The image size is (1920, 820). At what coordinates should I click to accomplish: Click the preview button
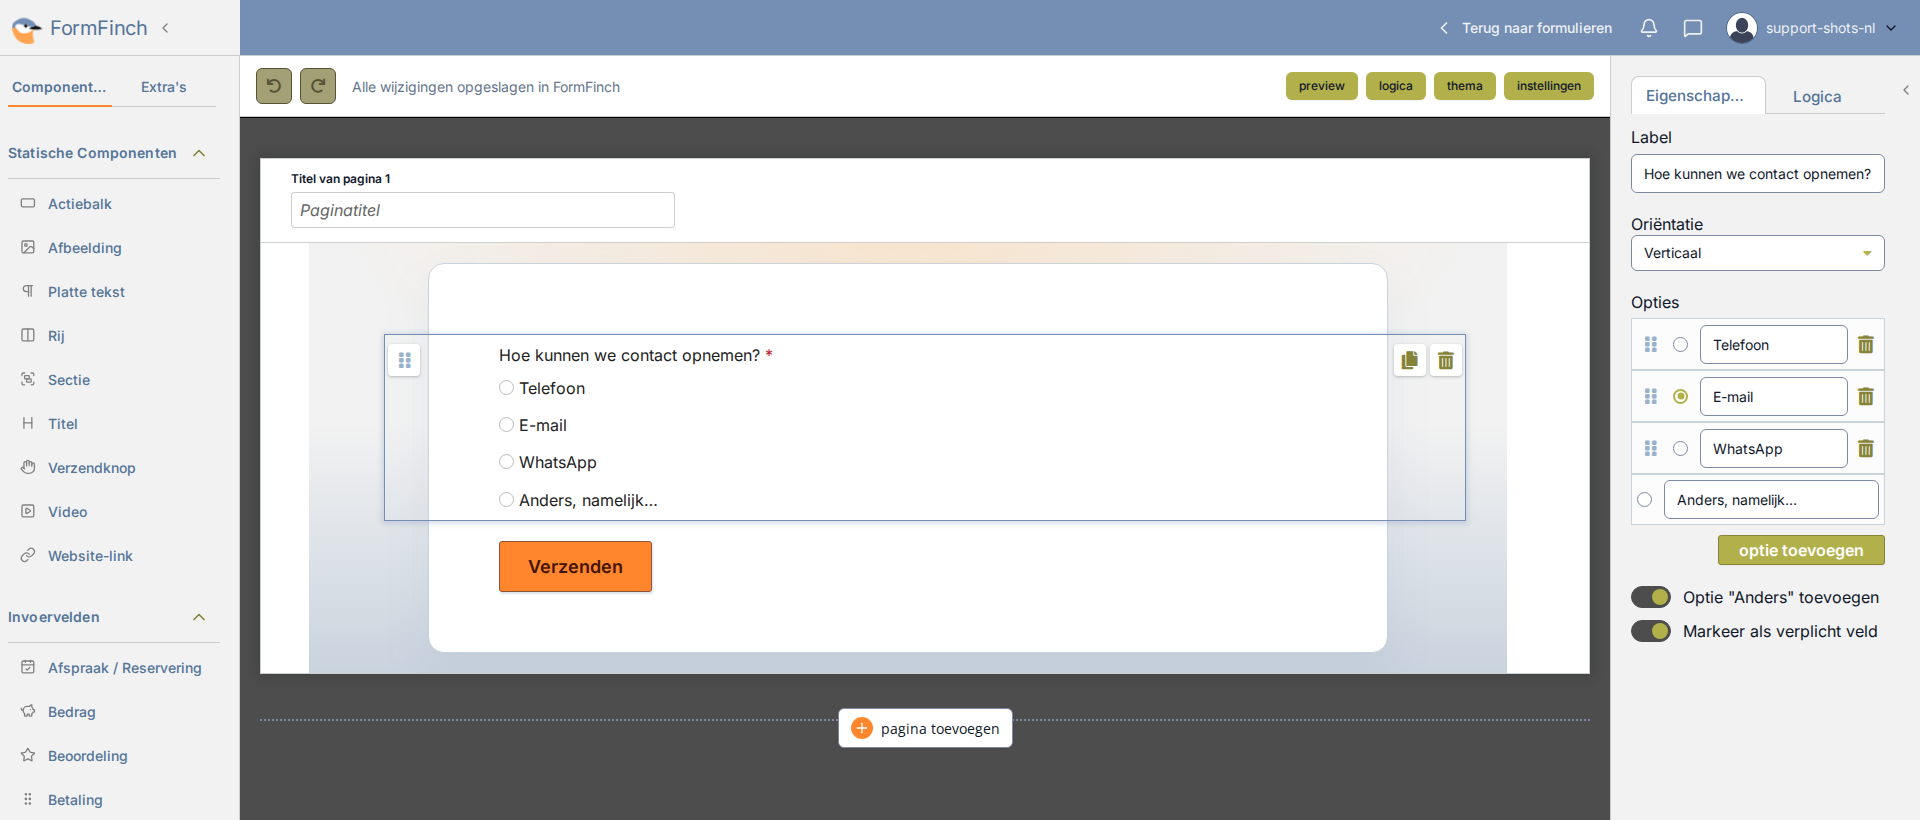(1322, 86)
